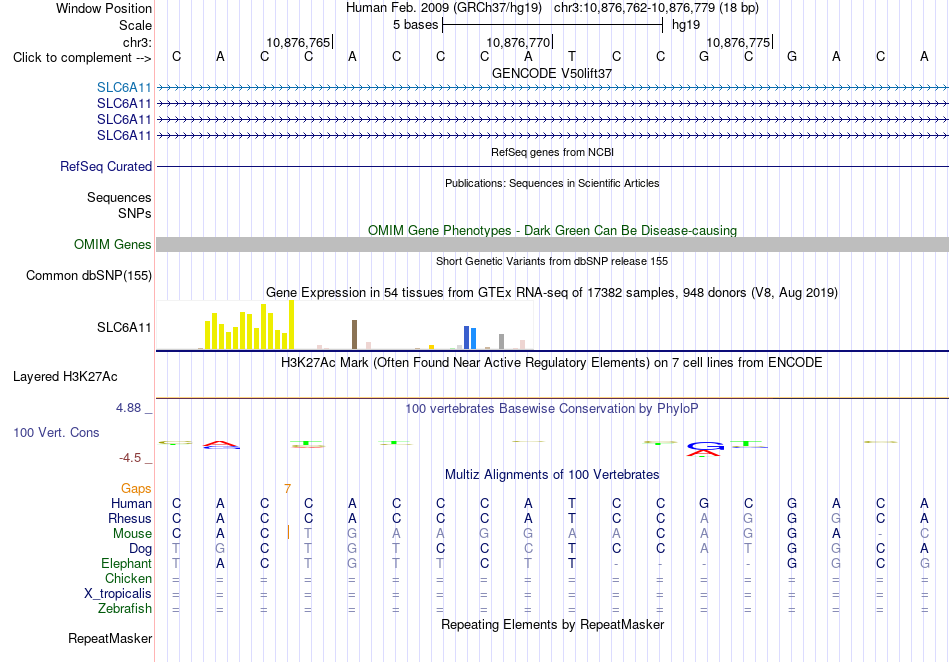Image resolution: width=950 pixels, height=662 pixels.
Task: Click the blue bars in GTEx chart
Action: (470, 337)
